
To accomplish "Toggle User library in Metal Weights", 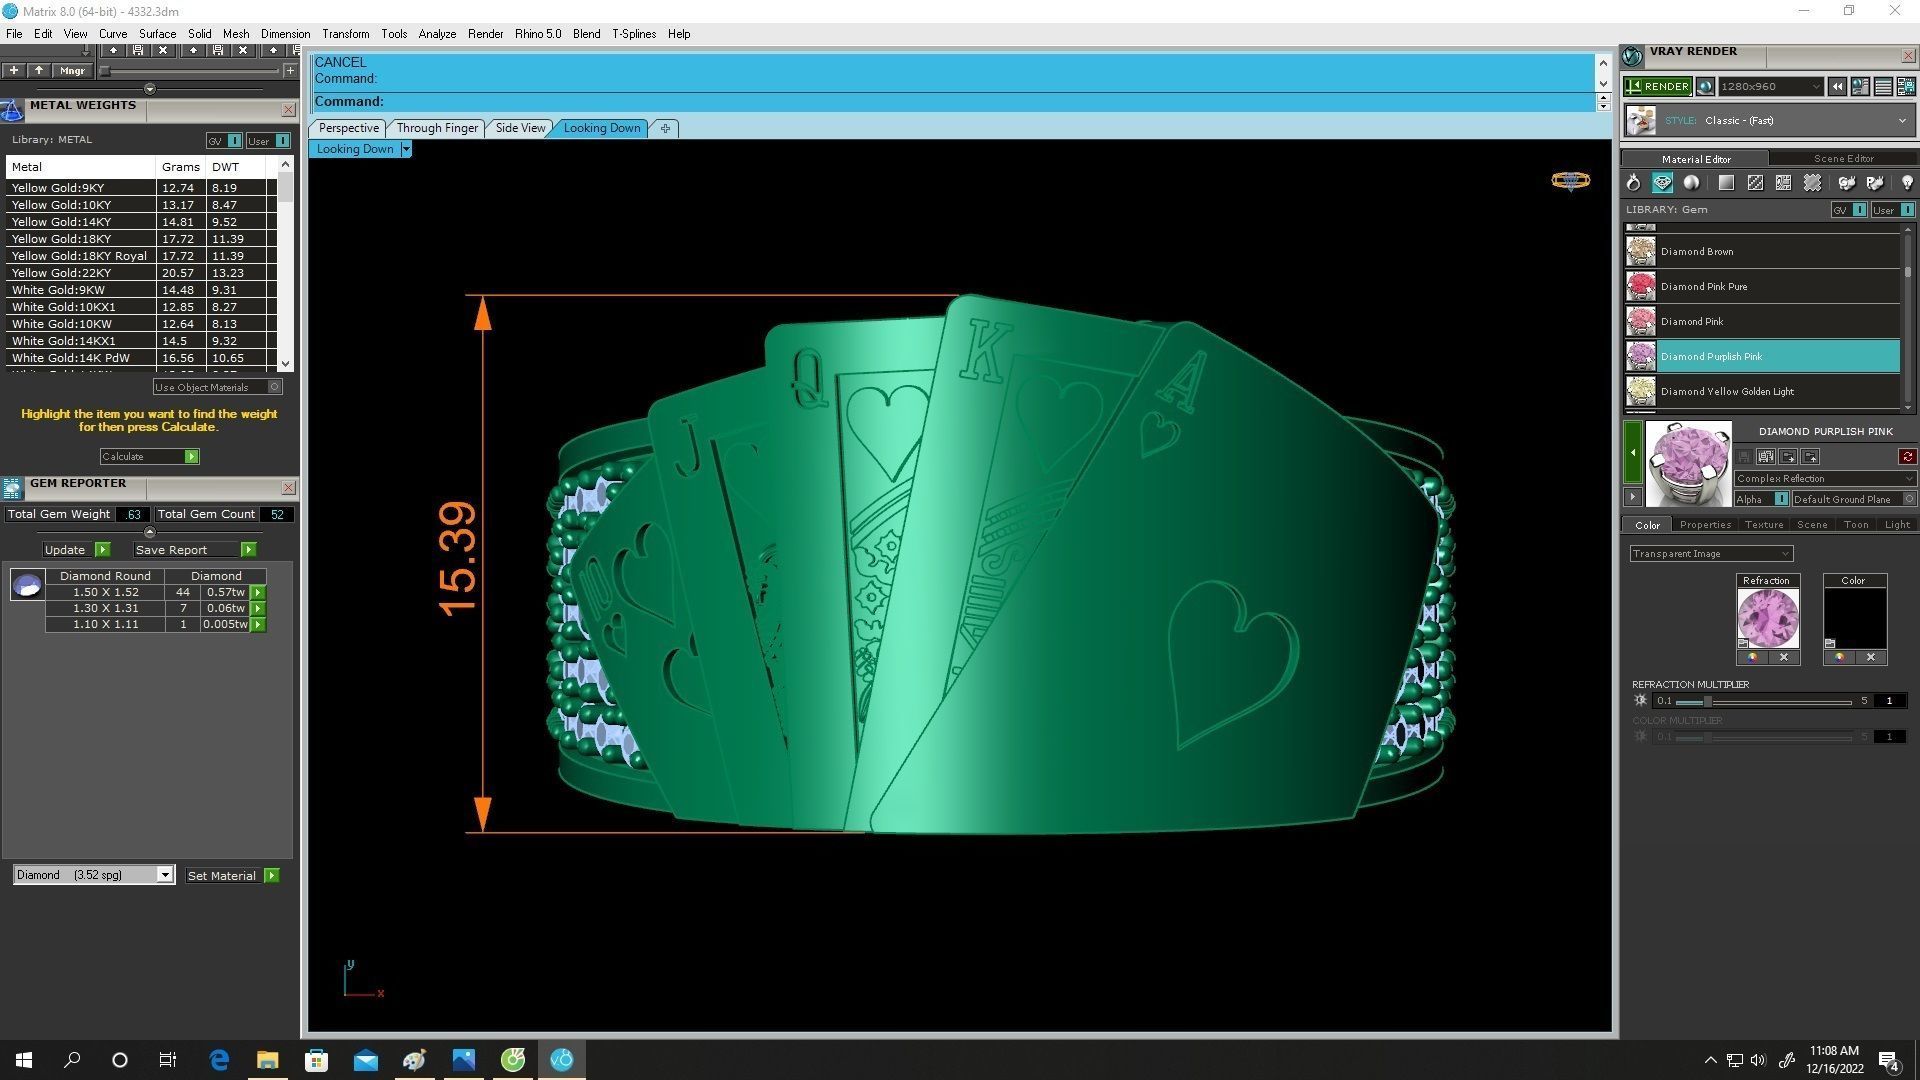I will (268, 141).
